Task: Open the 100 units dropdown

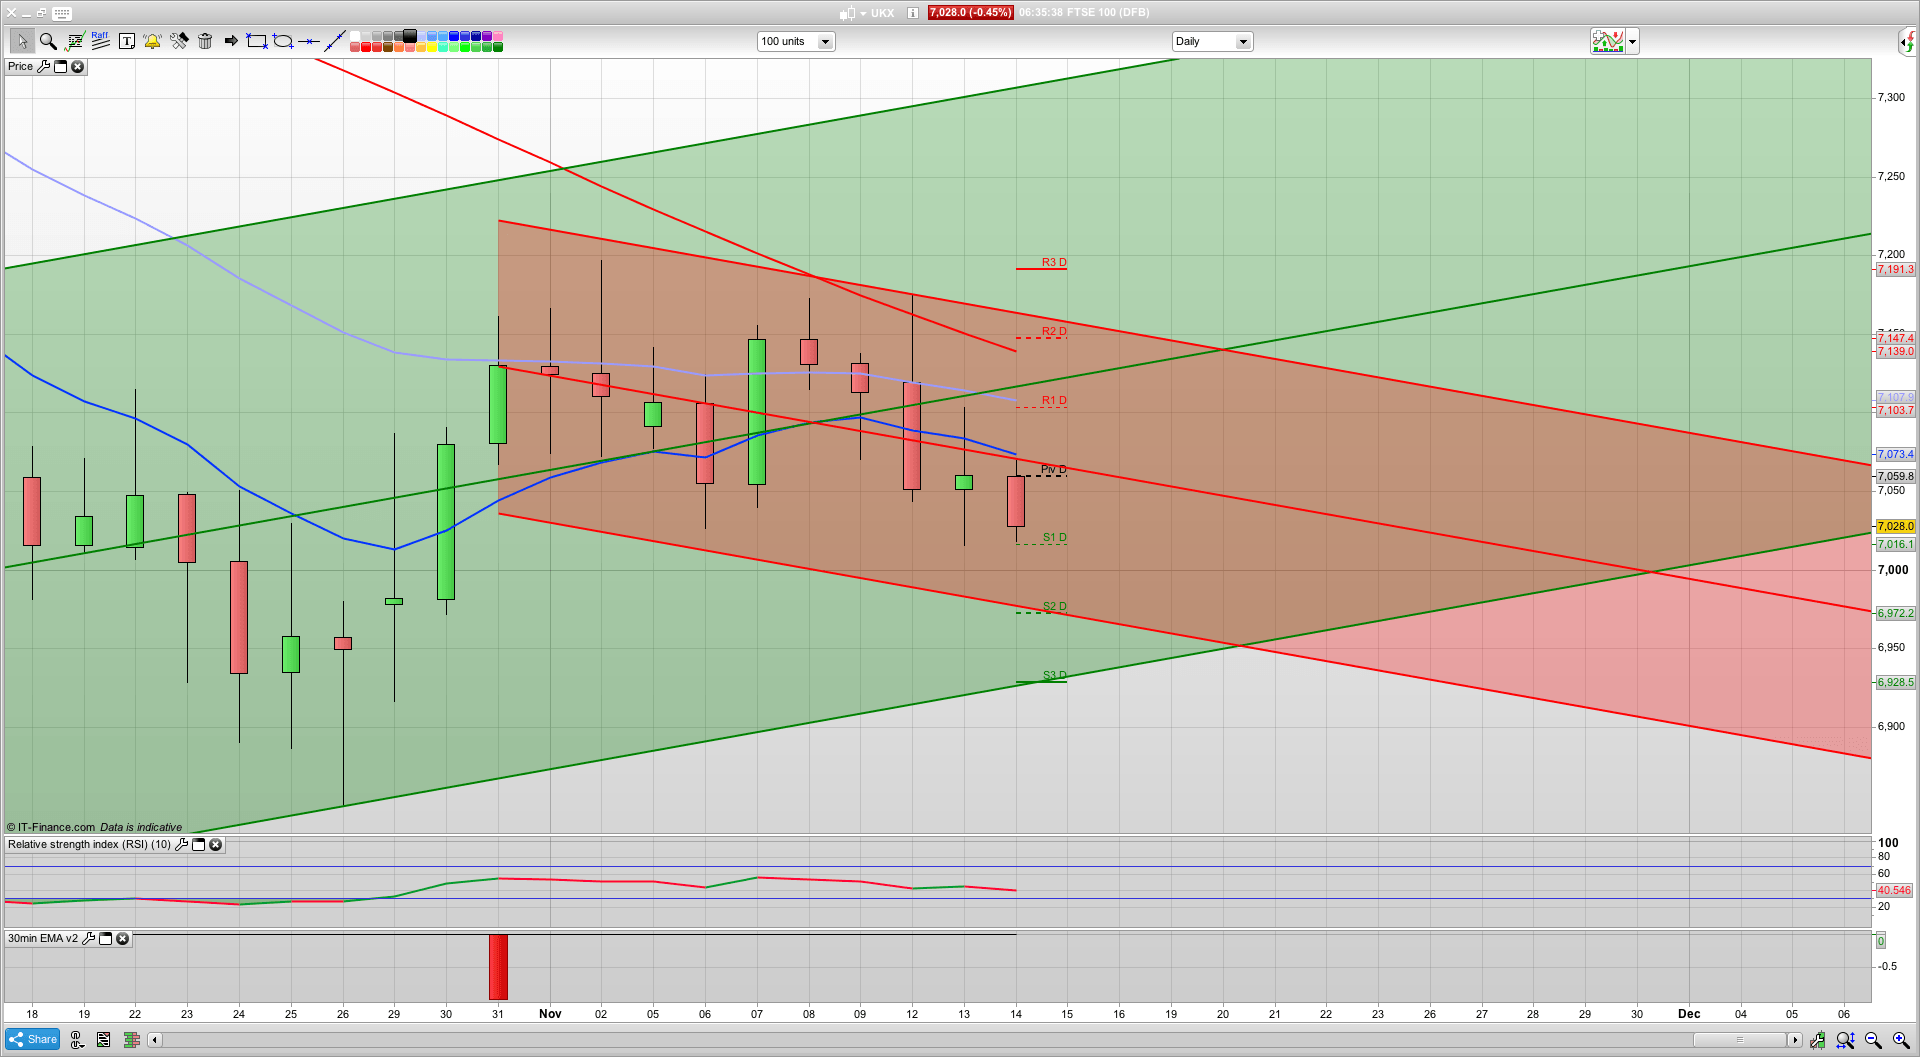Action: [825, 42]
